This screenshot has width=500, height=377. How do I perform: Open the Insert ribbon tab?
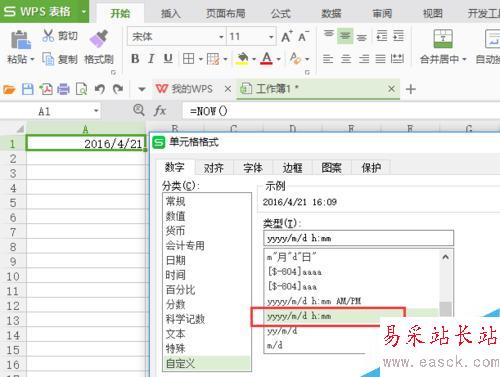pyautogui.click(x=171, y=13)
